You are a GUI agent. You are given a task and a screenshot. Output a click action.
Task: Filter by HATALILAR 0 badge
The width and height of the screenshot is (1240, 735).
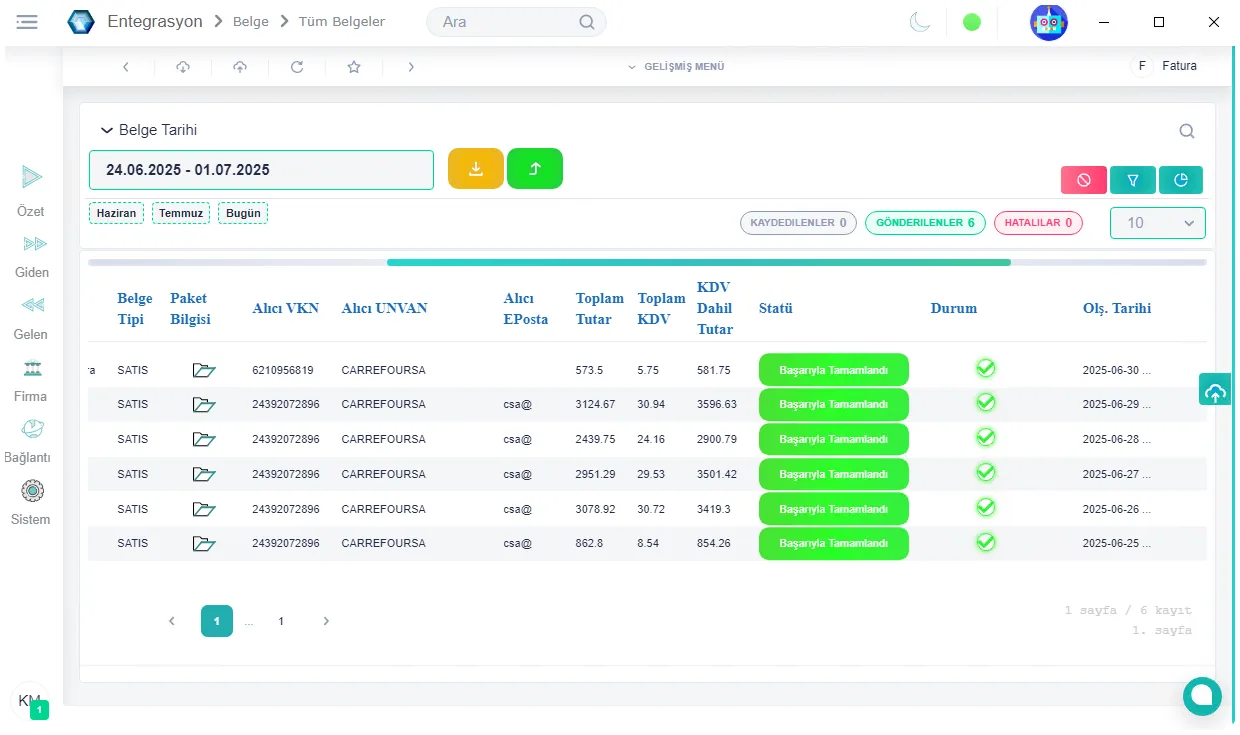tap(1038, 223)
